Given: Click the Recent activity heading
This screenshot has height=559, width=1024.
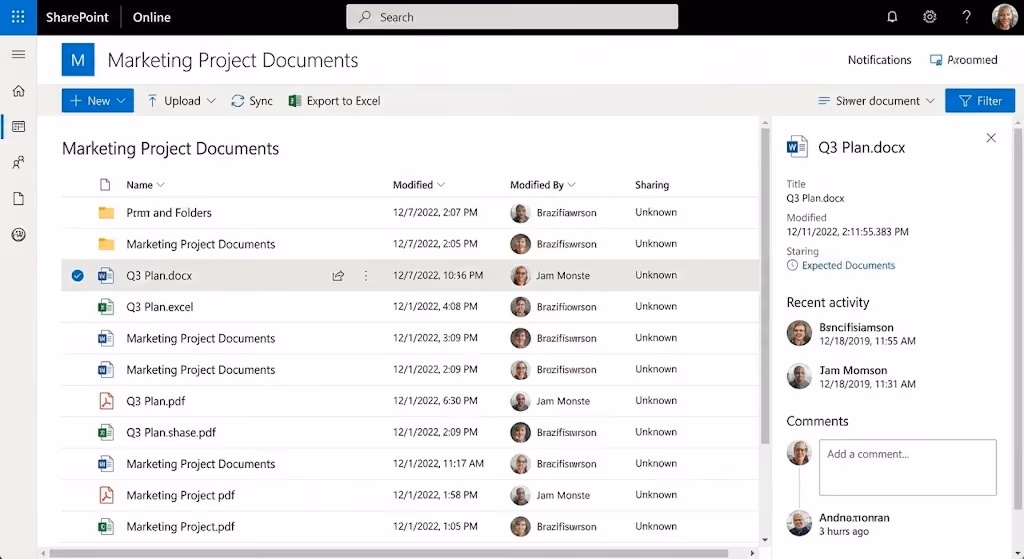Looking at the screenshot, I should [x=827, y=302].
